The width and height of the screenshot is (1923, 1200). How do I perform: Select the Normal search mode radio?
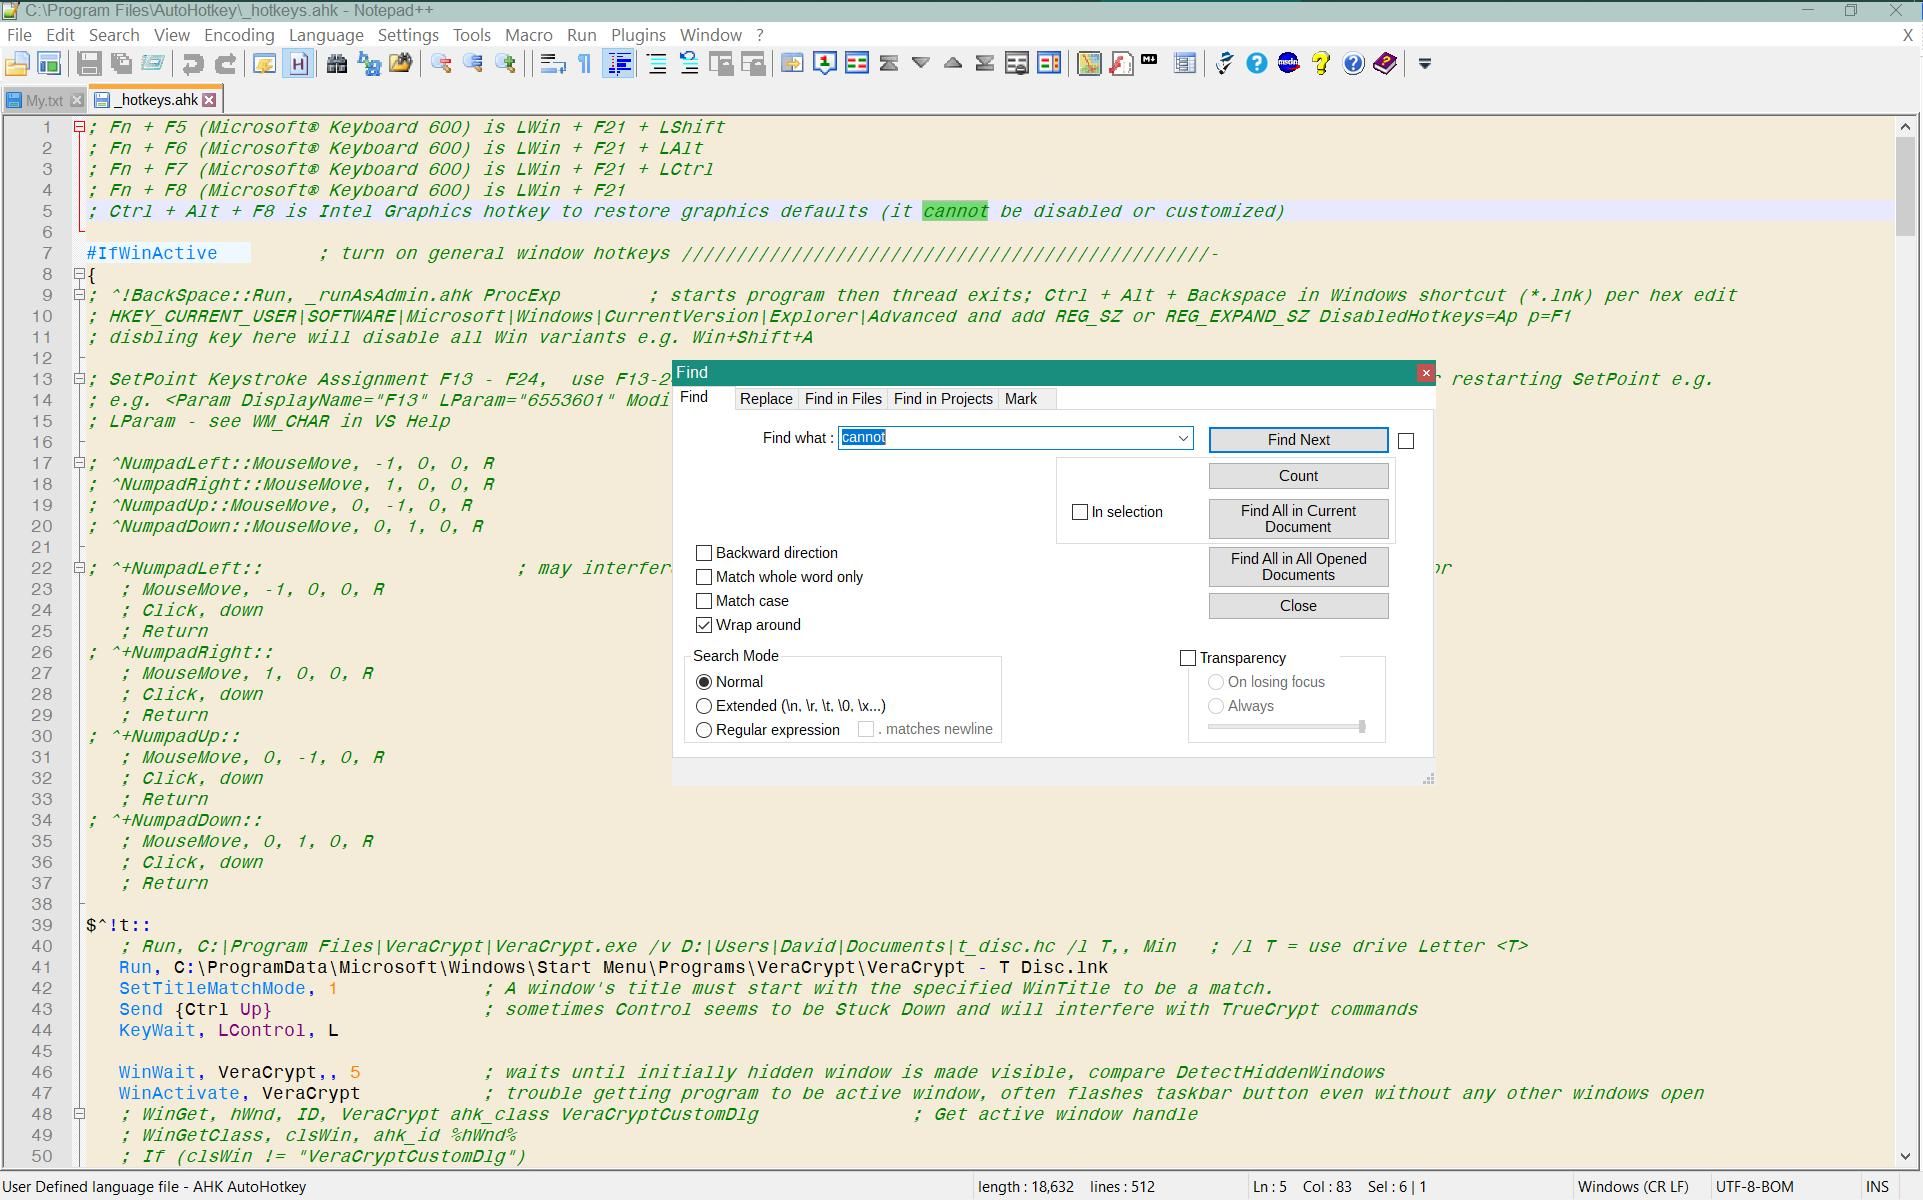click(x=704, y=682)
